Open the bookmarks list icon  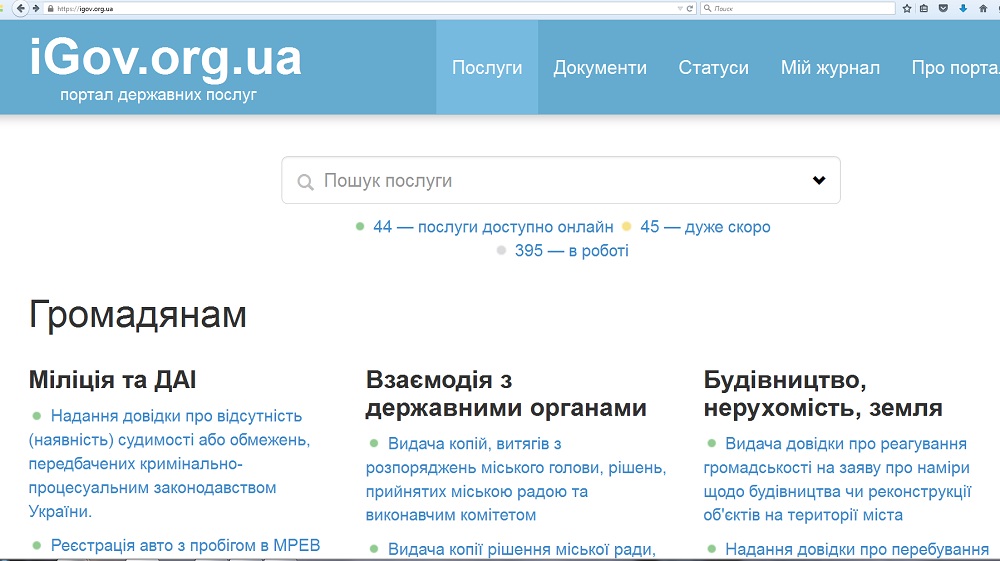925,8
